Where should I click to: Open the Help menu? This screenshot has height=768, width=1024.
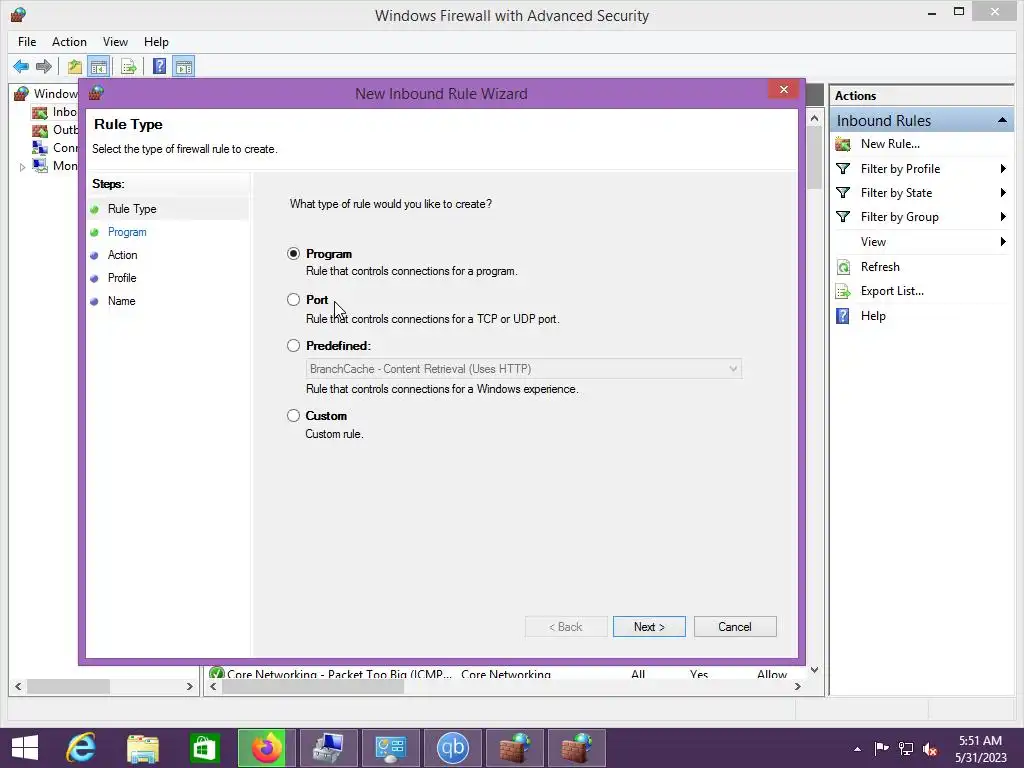click(x=156, y=42)
